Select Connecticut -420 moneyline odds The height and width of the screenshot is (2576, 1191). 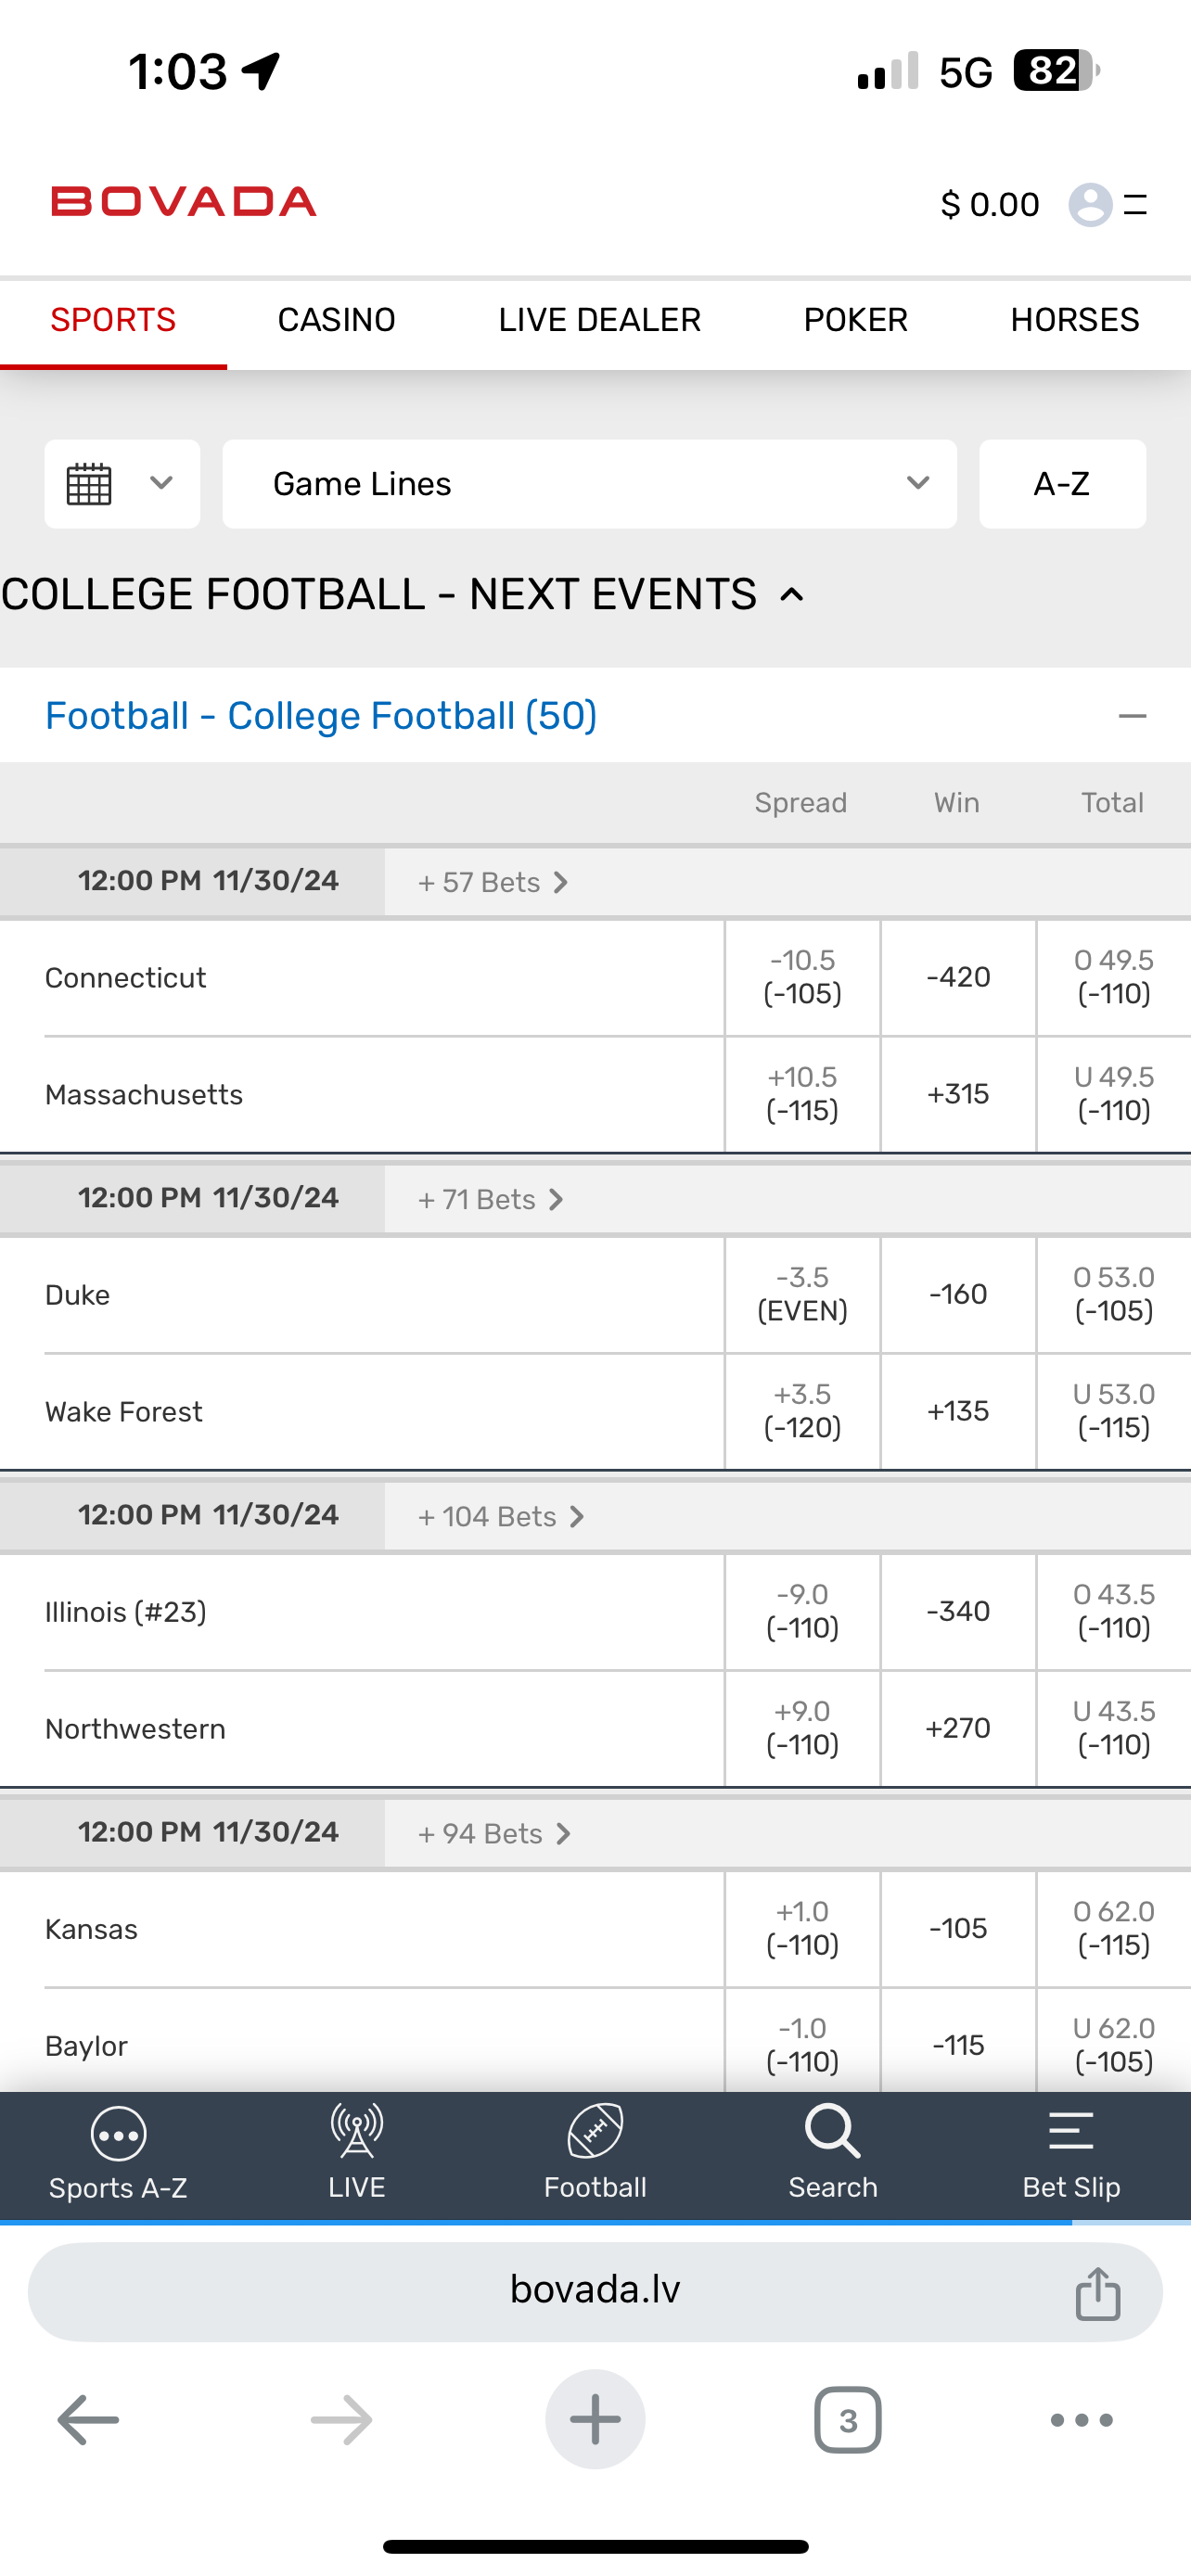point(958,977)
